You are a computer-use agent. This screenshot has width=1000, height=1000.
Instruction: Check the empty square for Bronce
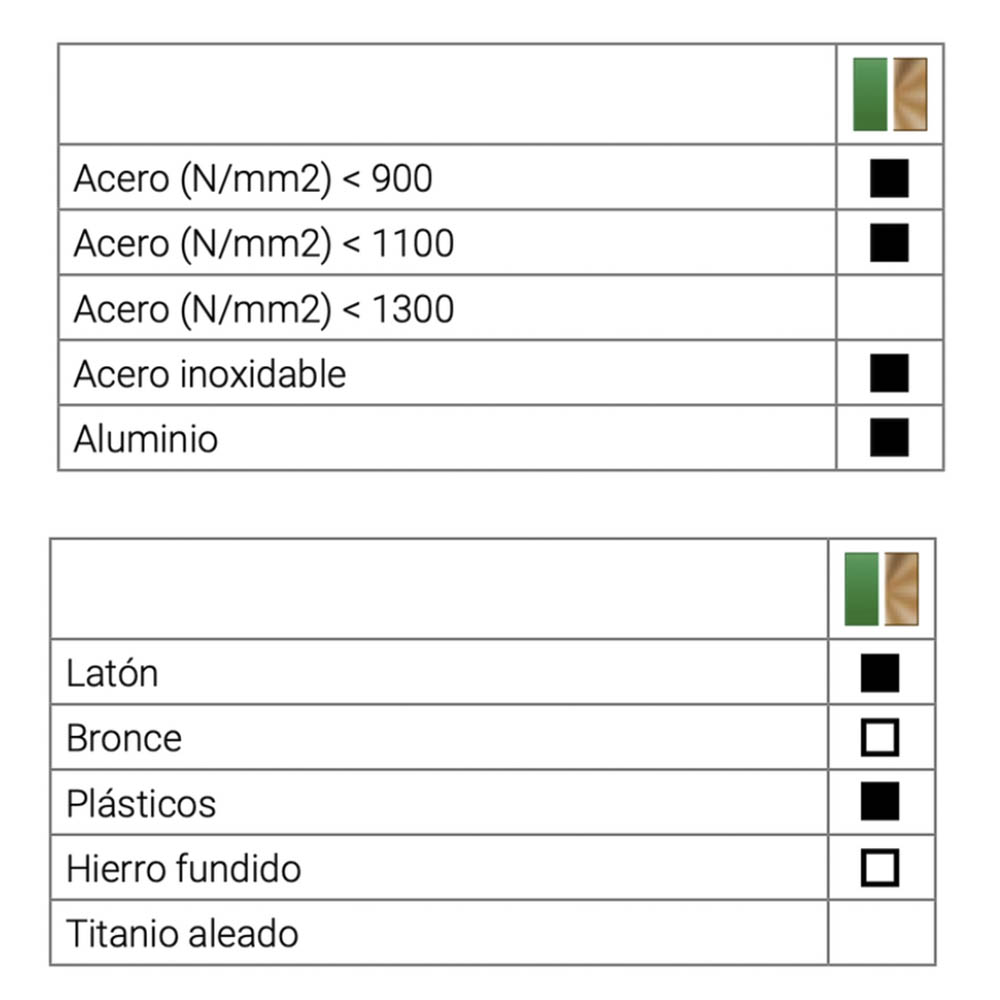880,738
